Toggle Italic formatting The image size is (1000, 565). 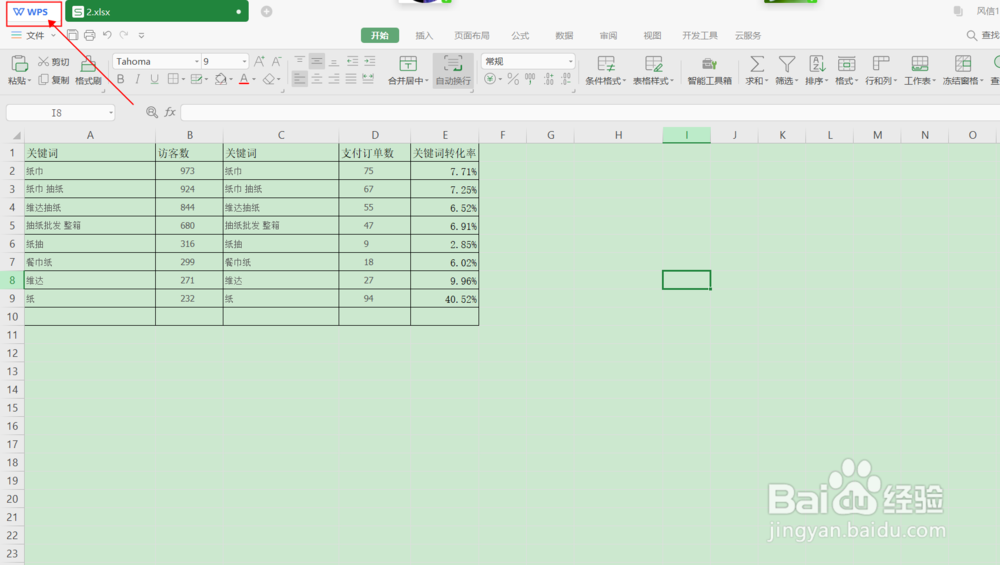pyautogui.click(x=137, y=79)
